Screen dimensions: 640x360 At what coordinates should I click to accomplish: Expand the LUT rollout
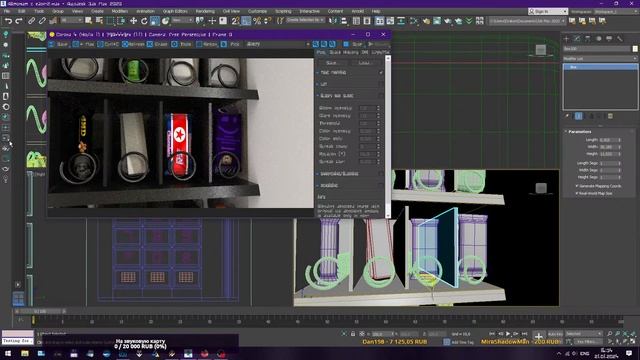point(318,84)
